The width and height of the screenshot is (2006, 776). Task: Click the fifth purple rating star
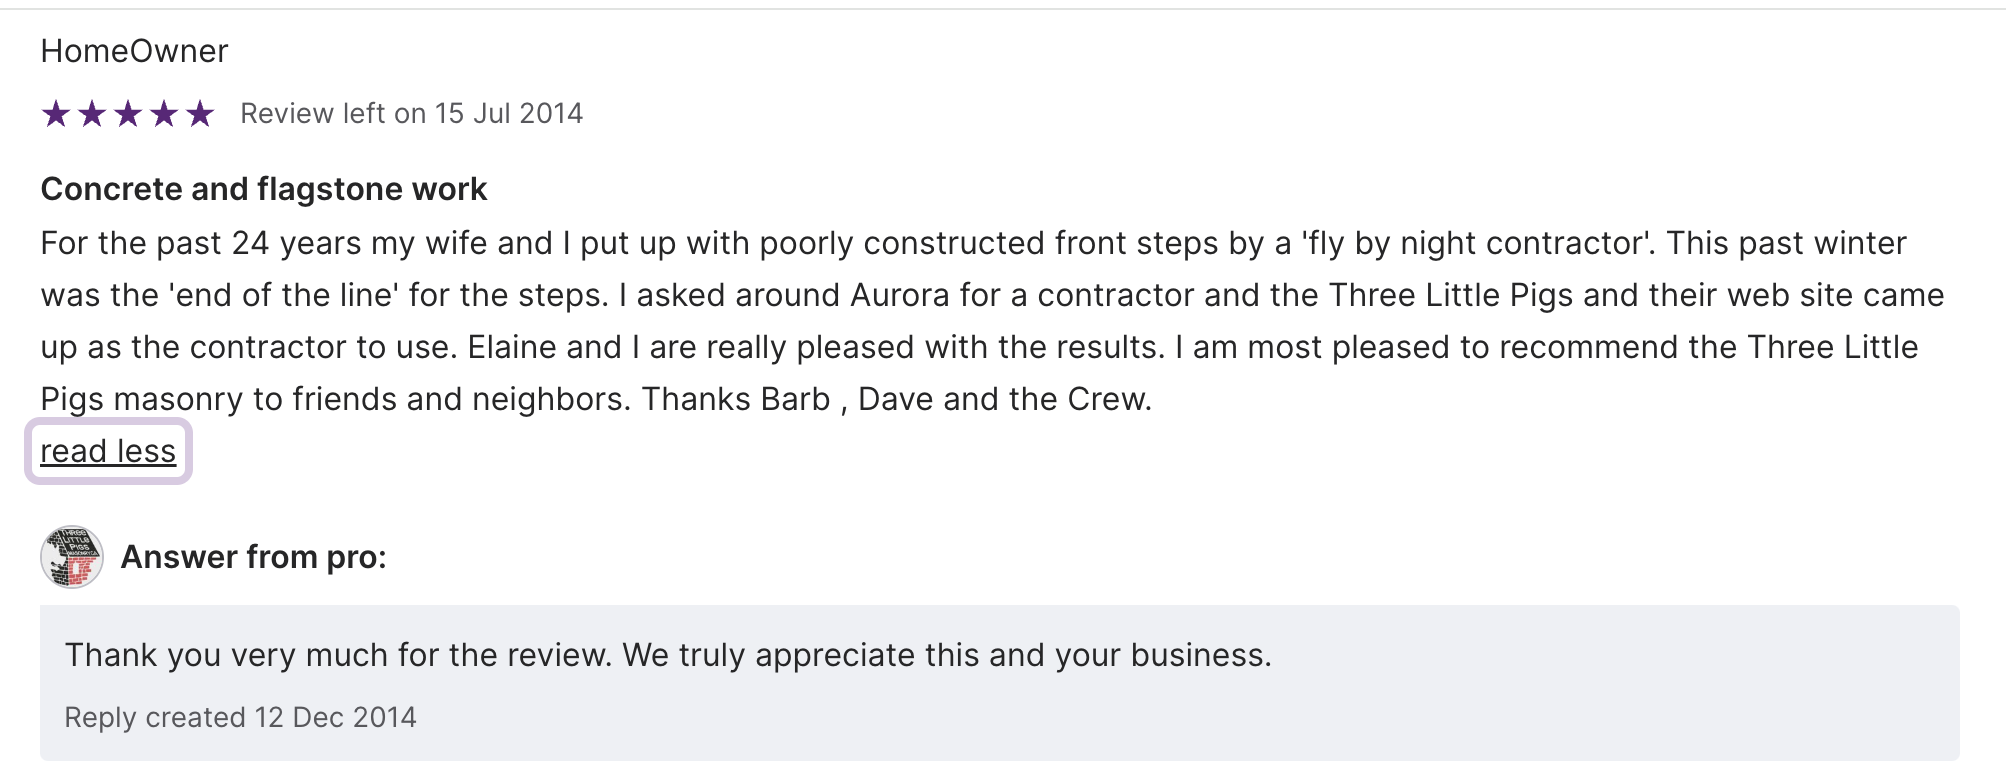(200, 114)
